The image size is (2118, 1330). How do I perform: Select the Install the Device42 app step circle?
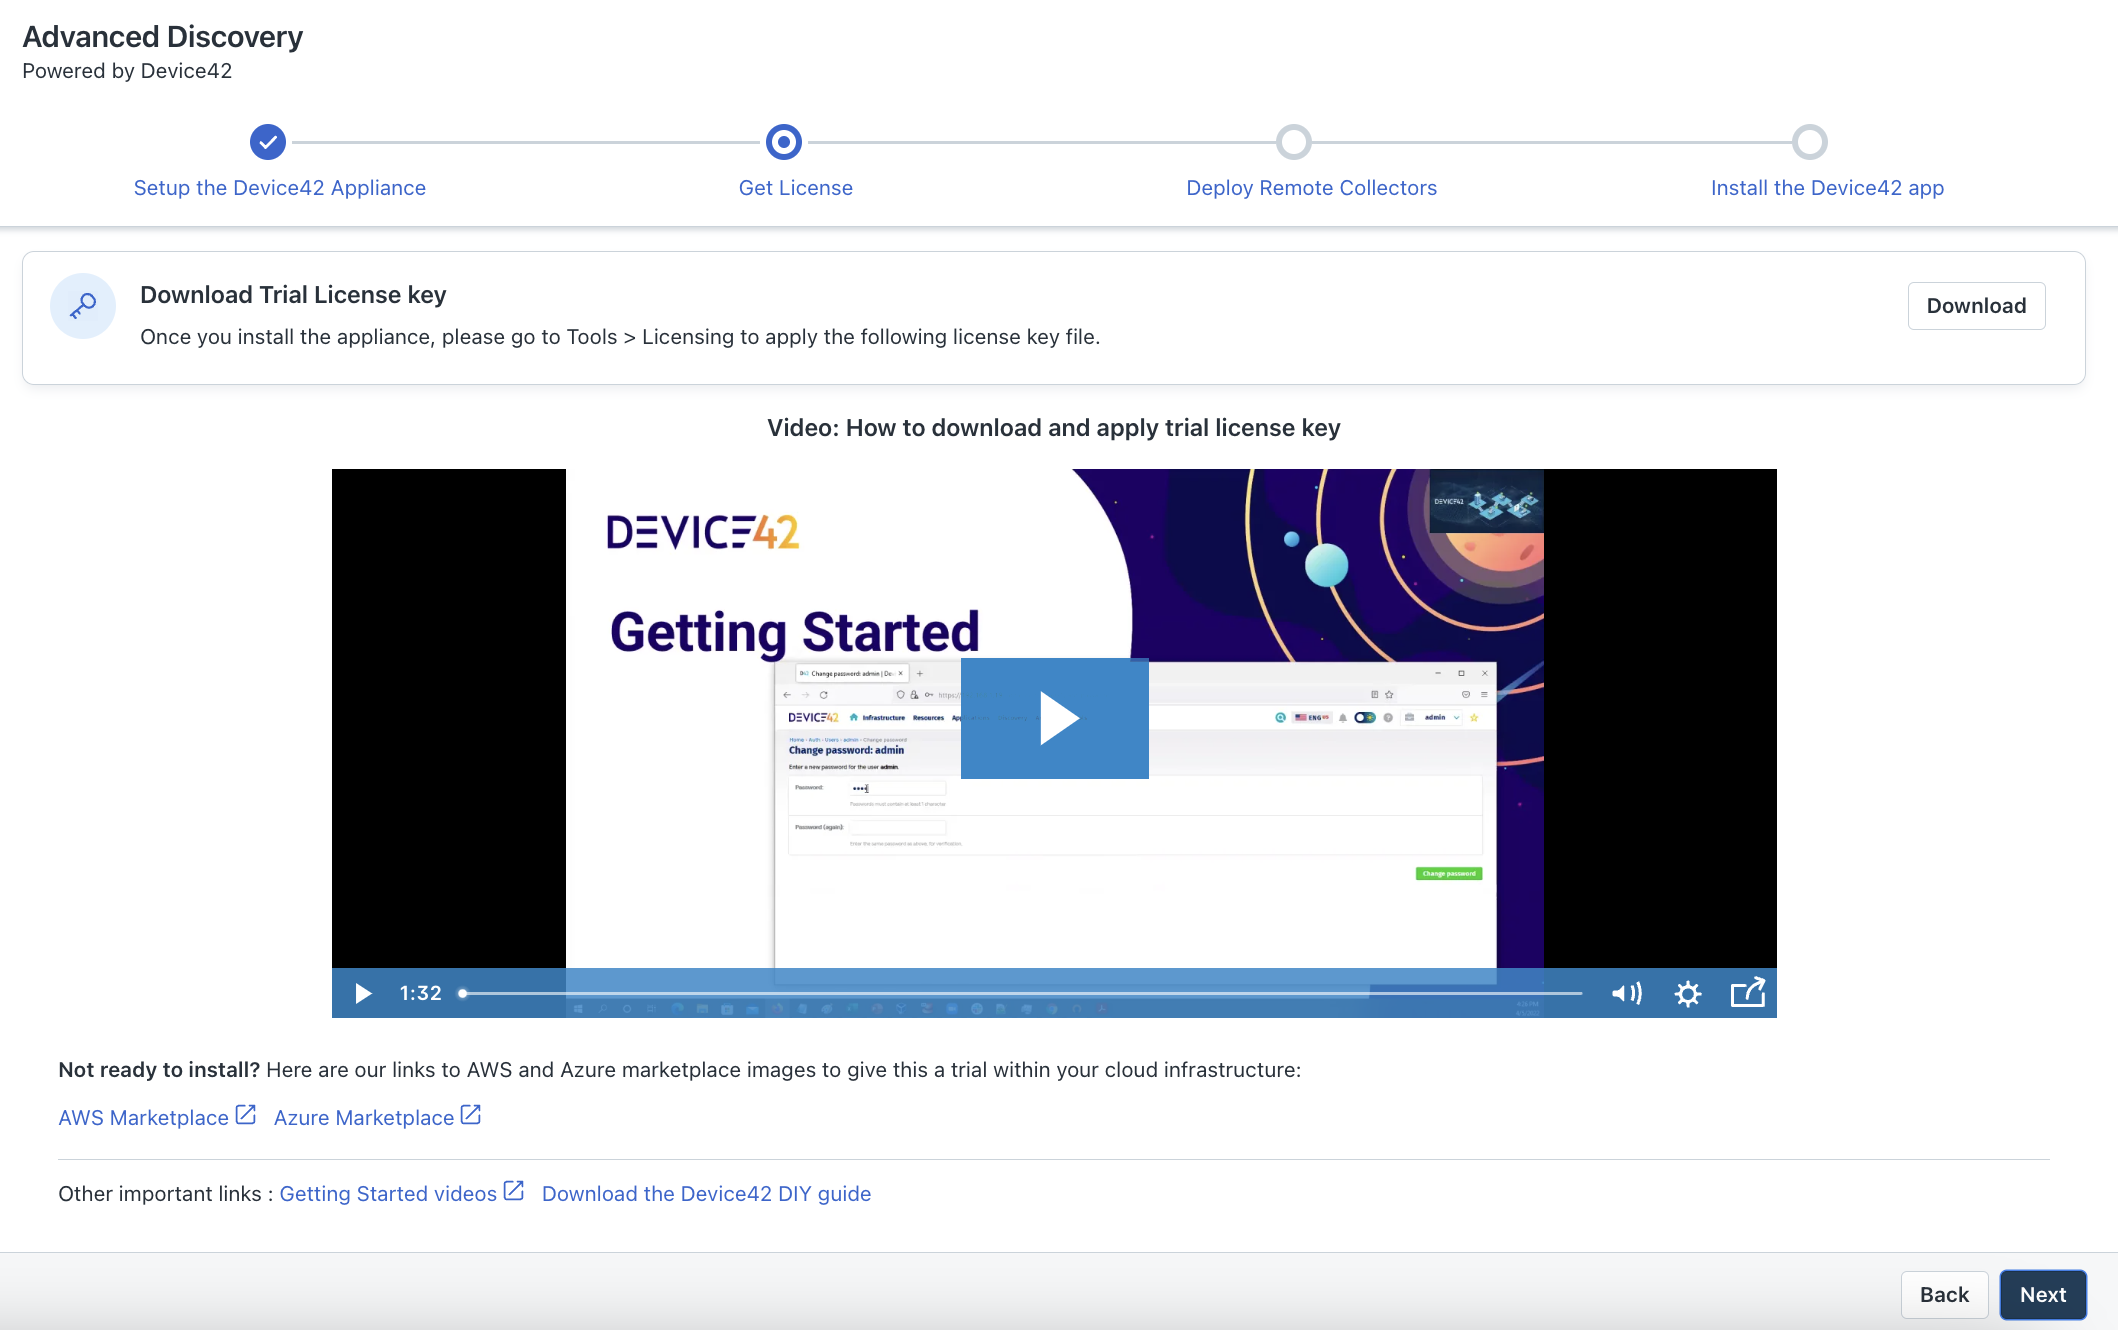click(x=1809, y=142)
